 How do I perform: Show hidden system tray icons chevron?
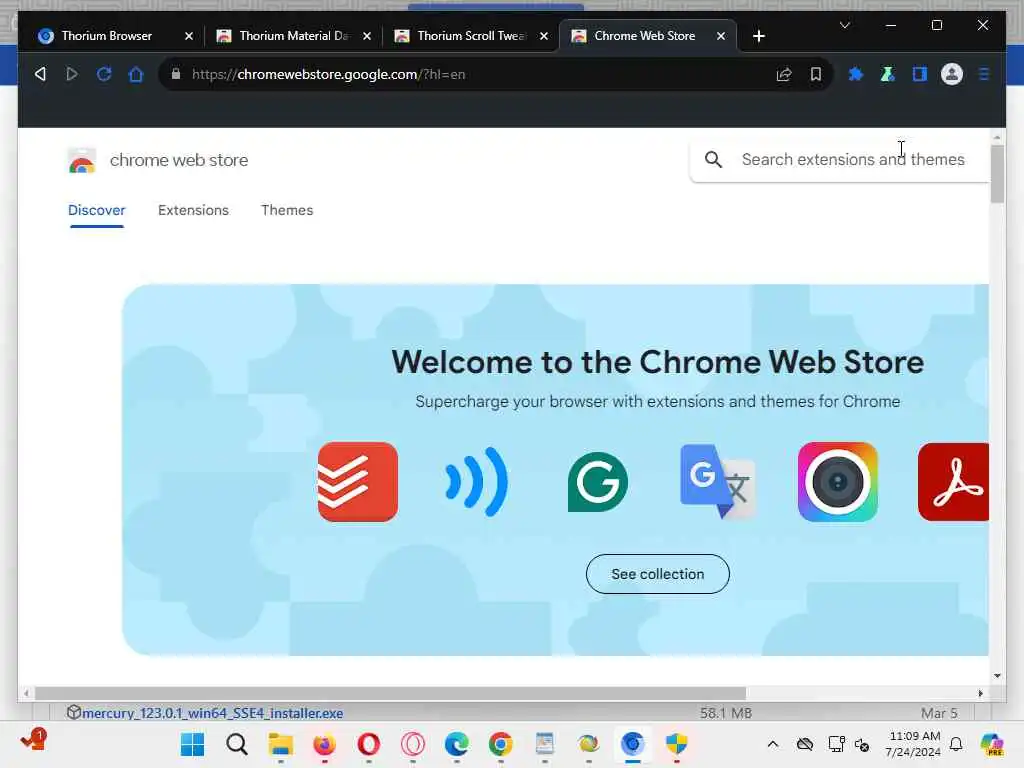773,744
